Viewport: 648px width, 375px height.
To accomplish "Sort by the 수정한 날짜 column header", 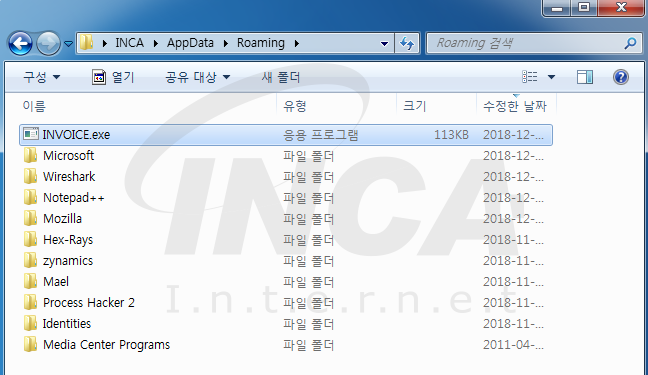I will [515, 106].
